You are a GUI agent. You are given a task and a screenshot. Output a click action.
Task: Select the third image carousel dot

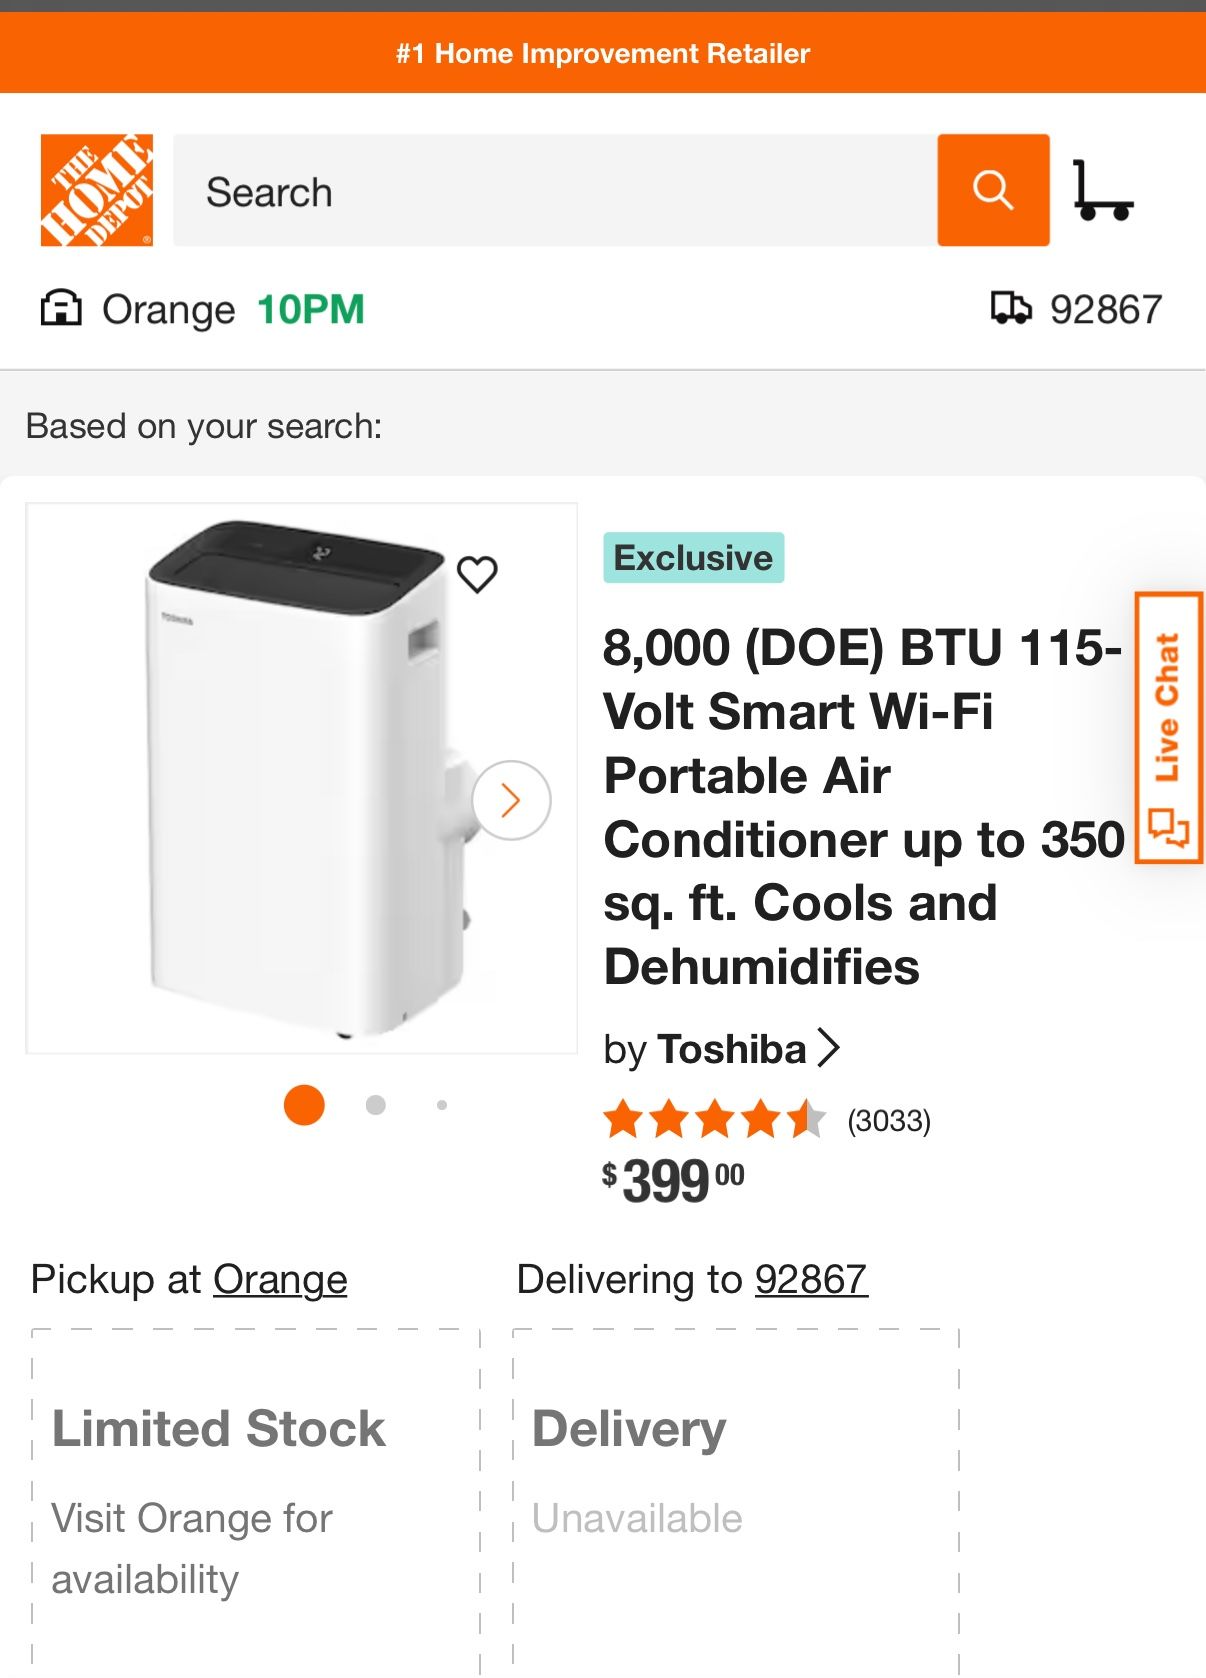pos(442,1105)
